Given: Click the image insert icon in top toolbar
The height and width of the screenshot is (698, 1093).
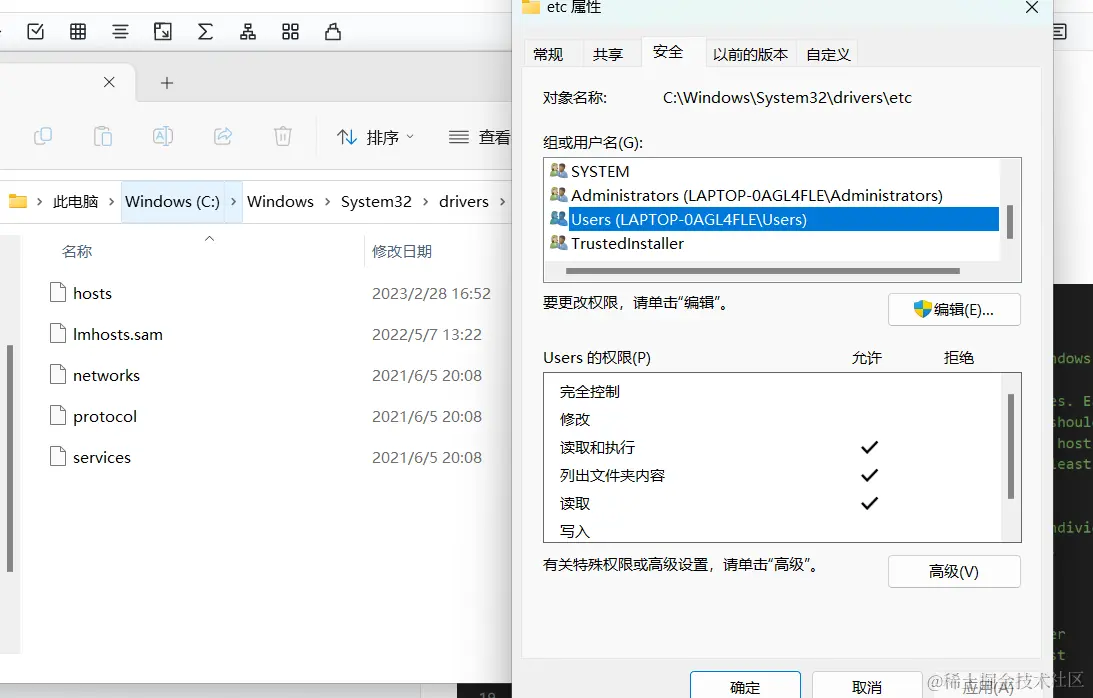Looking at the screenshot, I should (x=163, y=31).
